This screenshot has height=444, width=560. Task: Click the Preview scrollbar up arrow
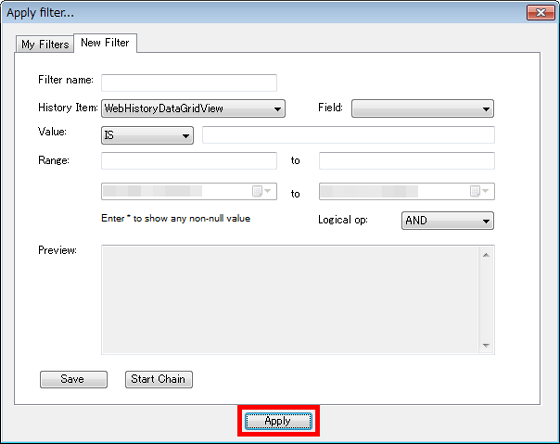(x=486, y=255)
